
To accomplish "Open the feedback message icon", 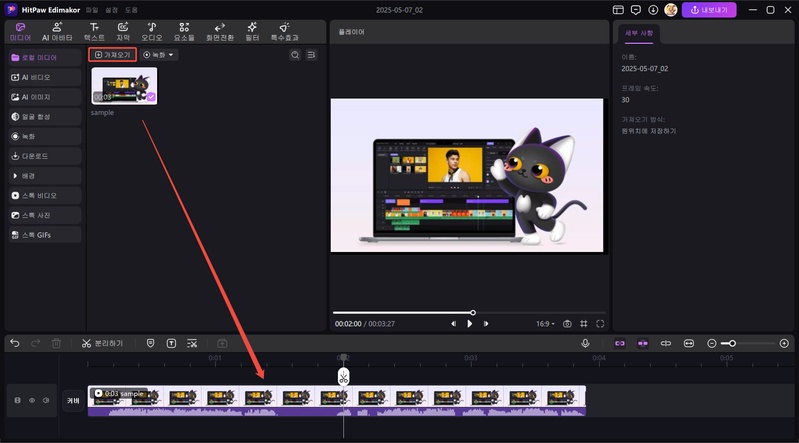I will [x=635, y=10].
